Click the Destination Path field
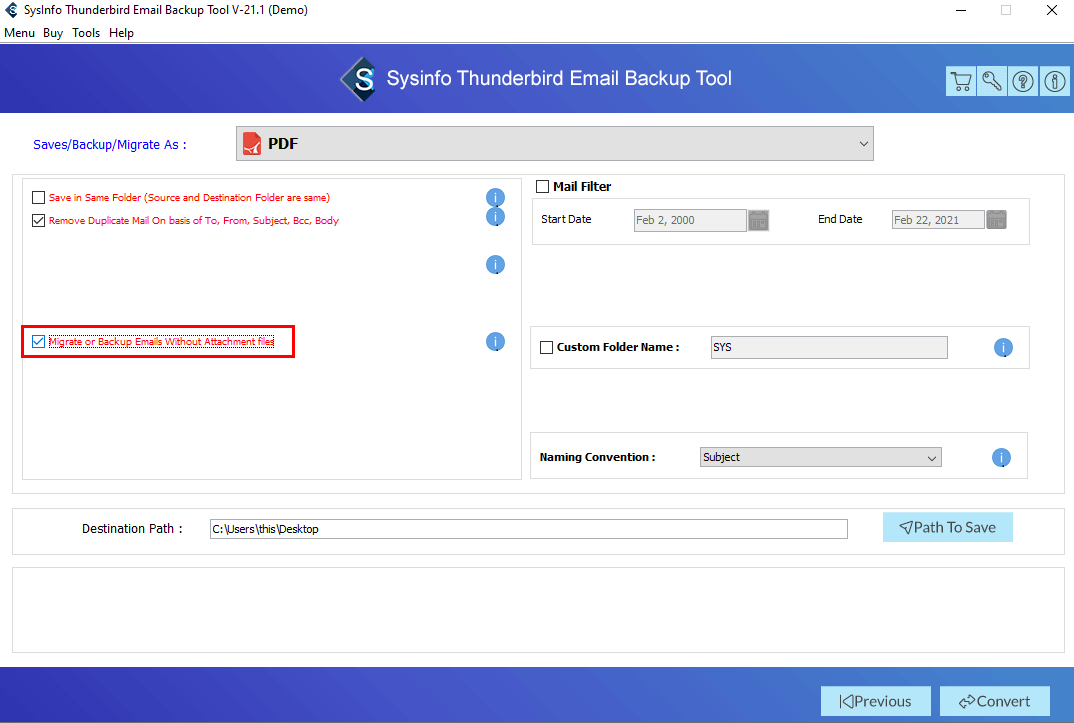The height and width of the screenshot is (723, 1074). pos(528,529)
